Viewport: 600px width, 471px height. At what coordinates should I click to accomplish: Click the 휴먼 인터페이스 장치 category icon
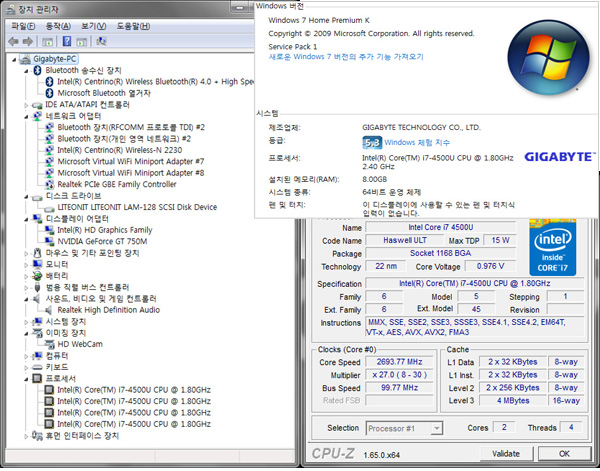pos(37,436)
